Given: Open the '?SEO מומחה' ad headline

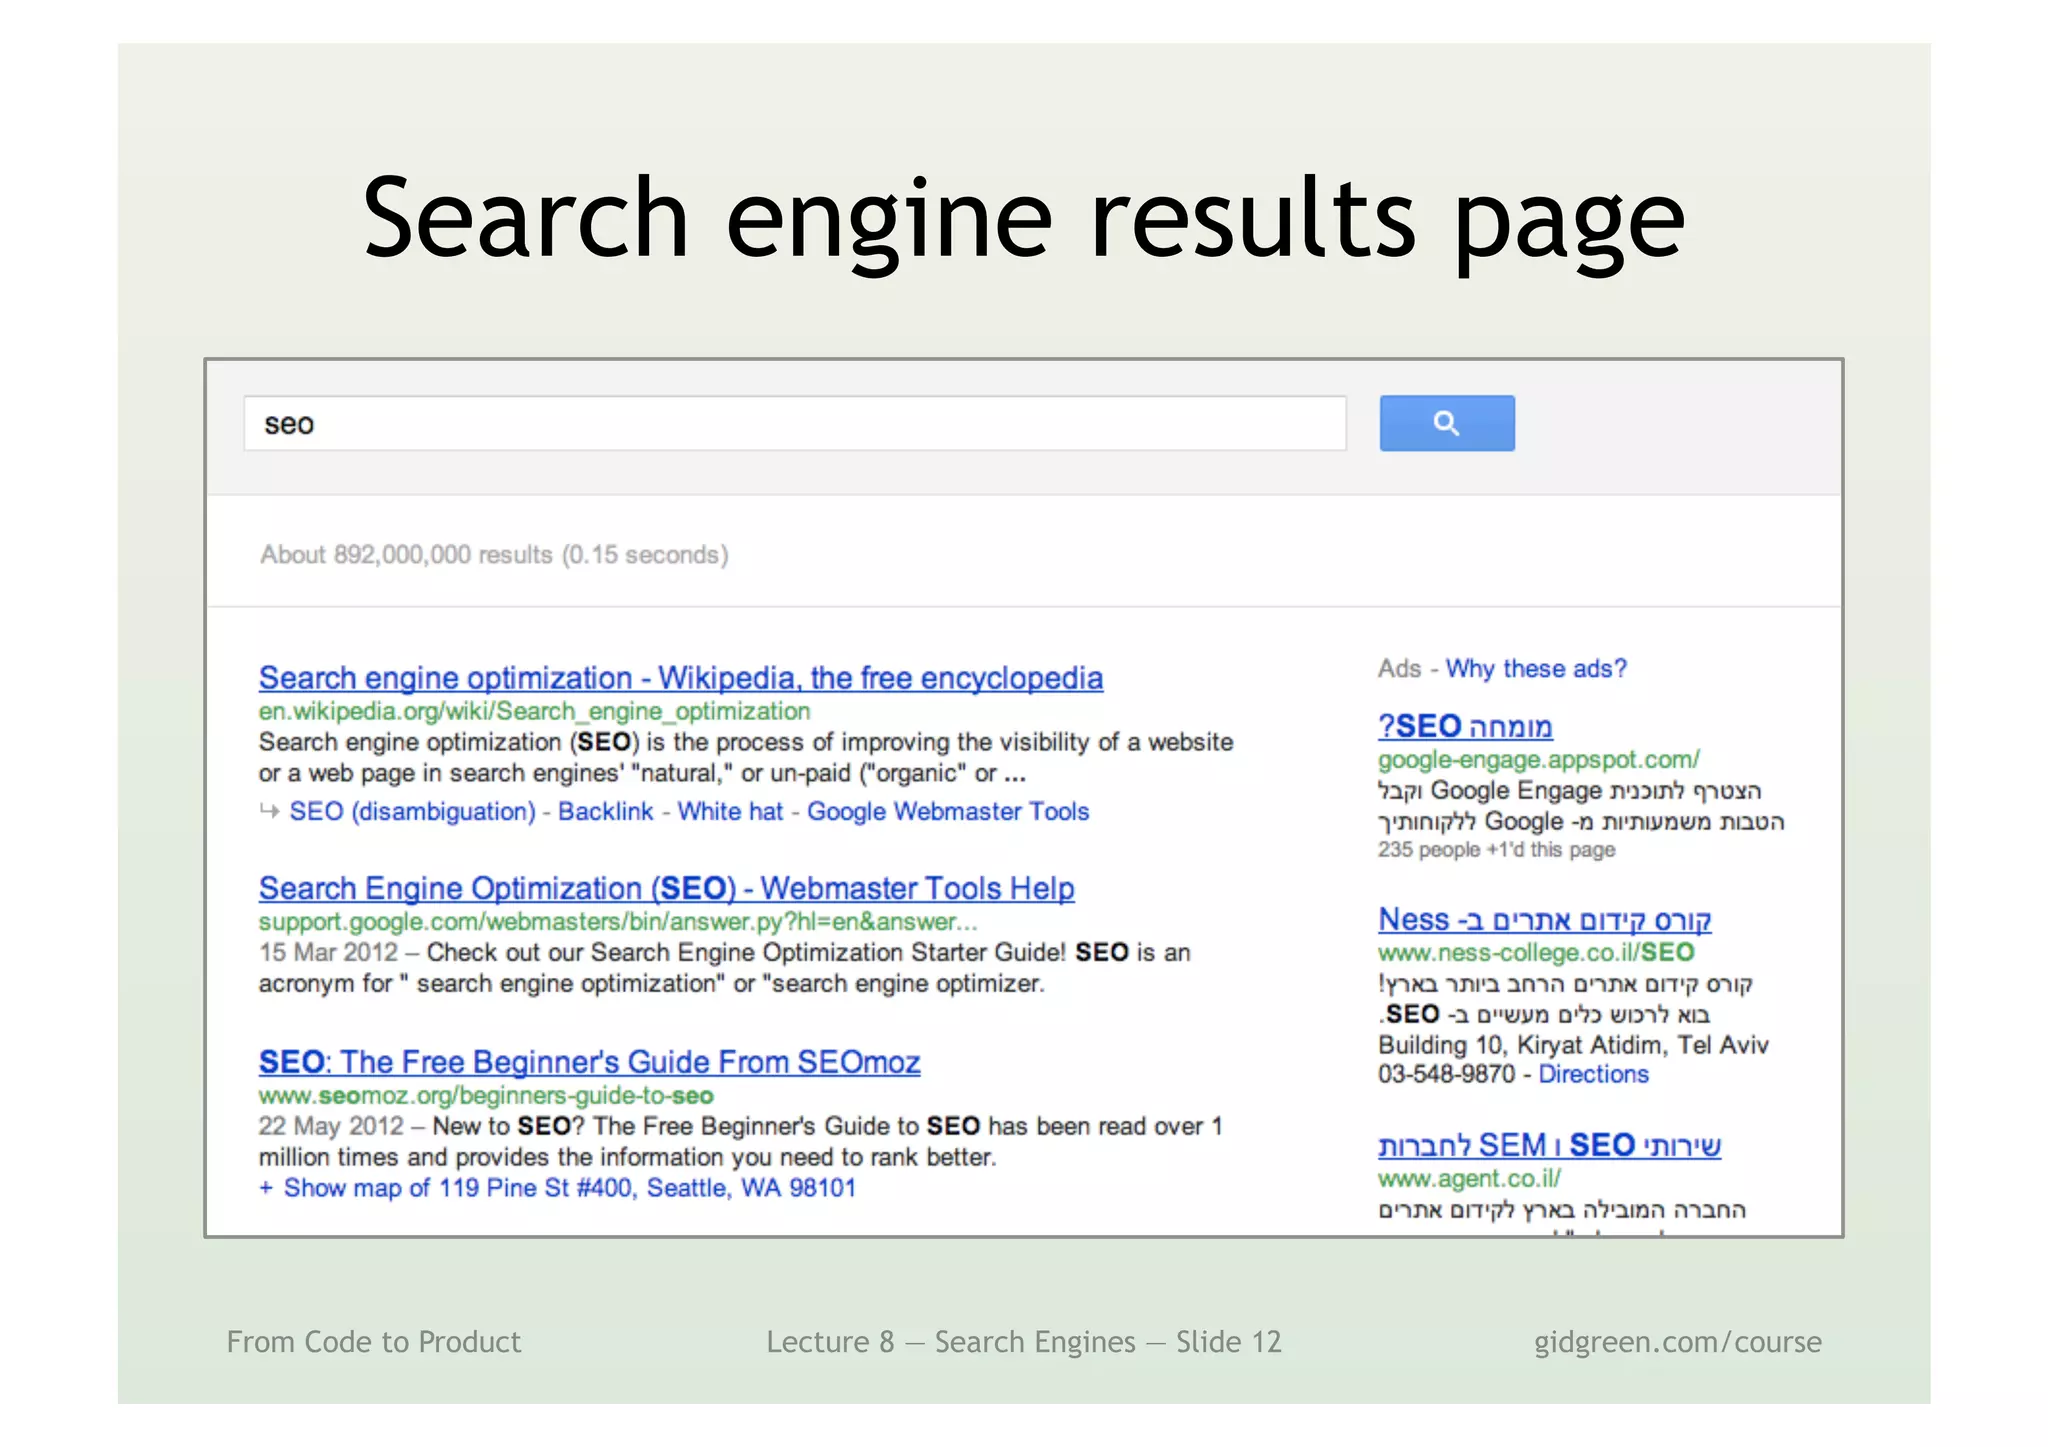Looking at the screenshot, I should point(1465,726).
